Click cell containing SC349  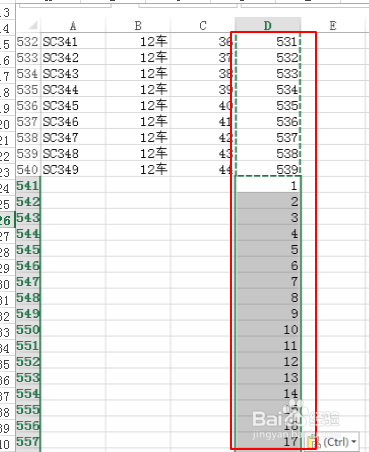pos(73,169)
